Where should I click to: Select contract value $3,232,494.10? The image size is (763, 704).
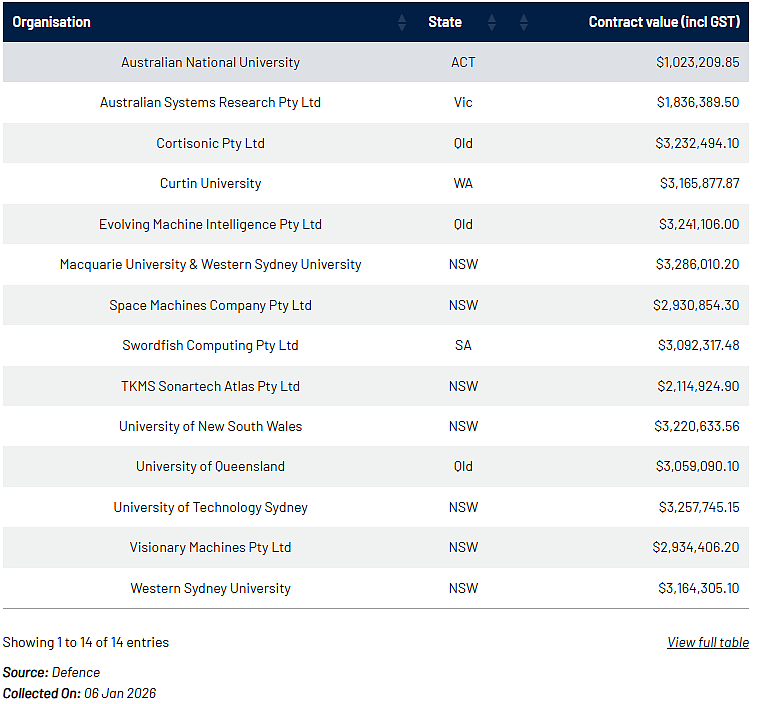click(697, 143)
